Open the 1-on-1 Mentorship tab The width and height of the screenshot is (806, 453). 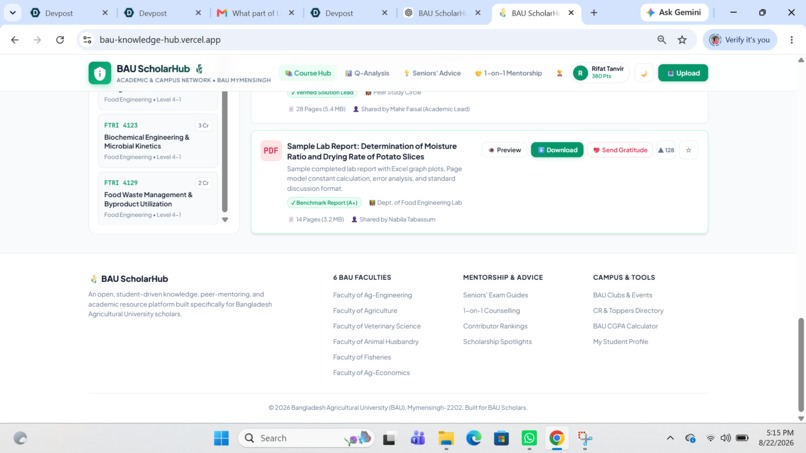click(508, 73)
